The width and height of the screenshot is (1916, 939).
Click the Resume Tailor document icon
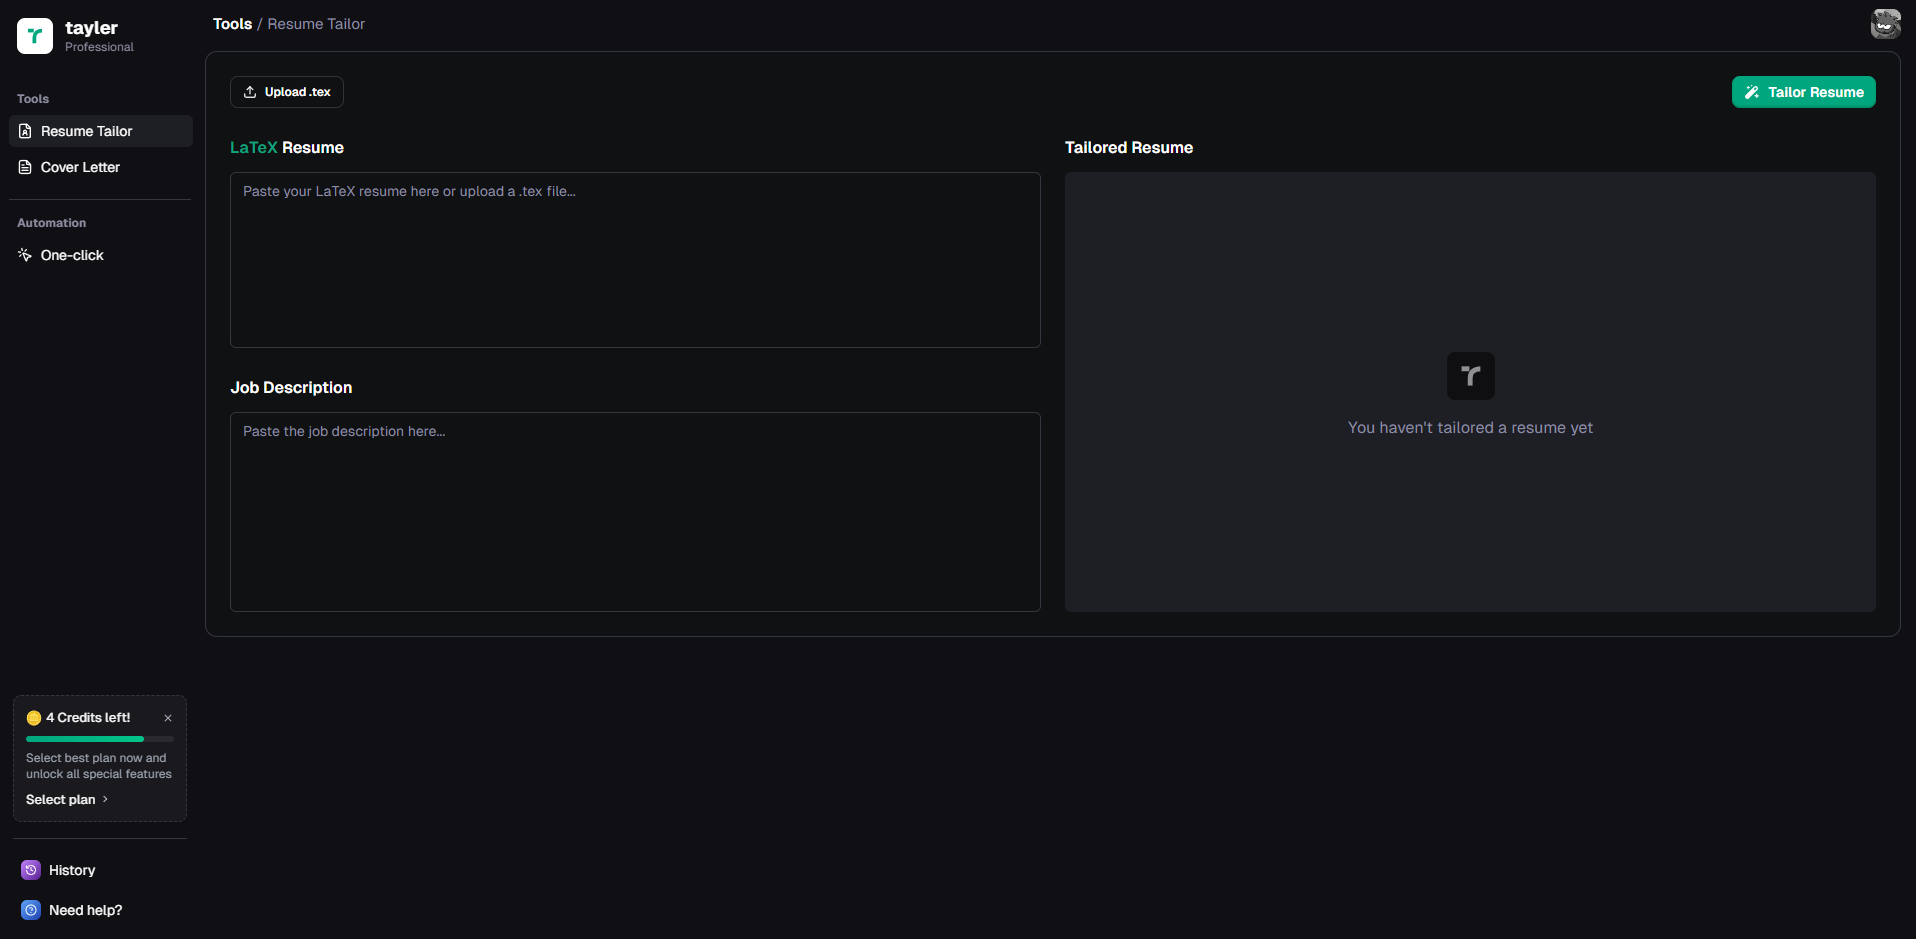coord(25,131)
